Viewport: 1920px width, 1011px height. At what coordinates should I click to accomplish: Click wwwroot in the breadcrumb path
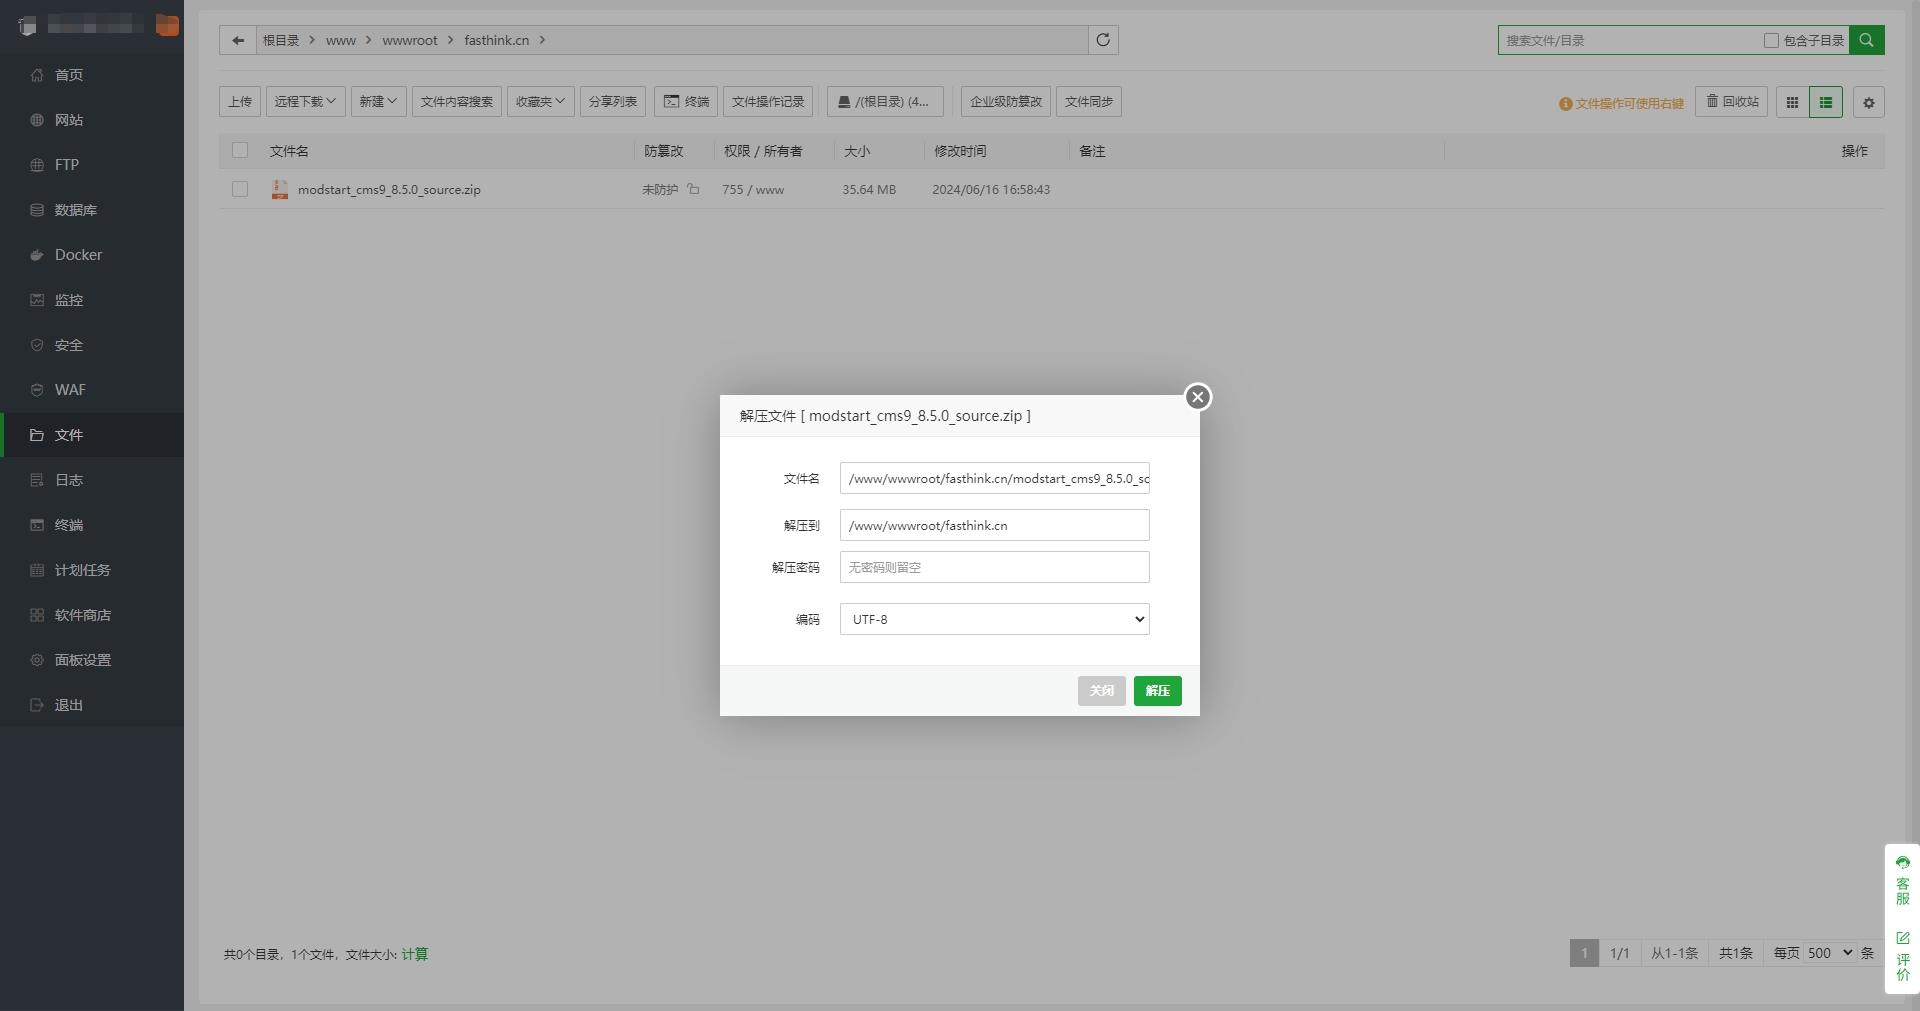[410, 40]
